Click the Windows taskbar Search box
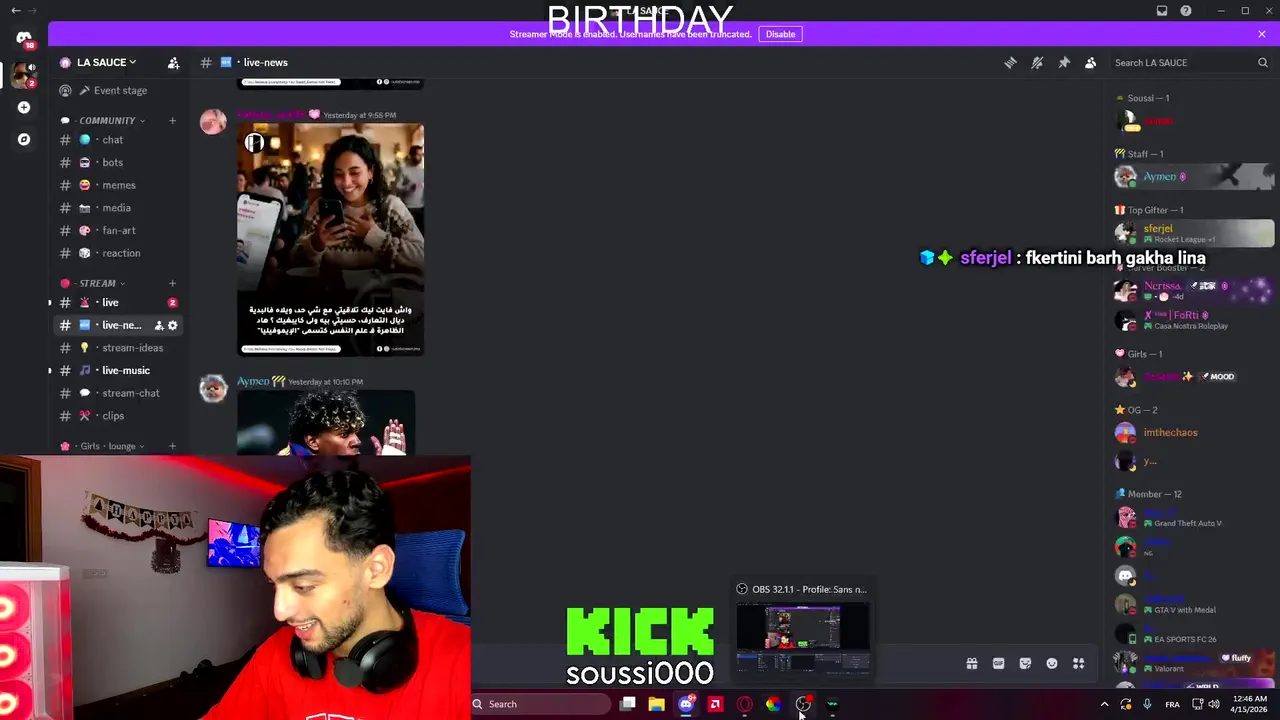Screen dimensions: 1280x720 point(541,704)
